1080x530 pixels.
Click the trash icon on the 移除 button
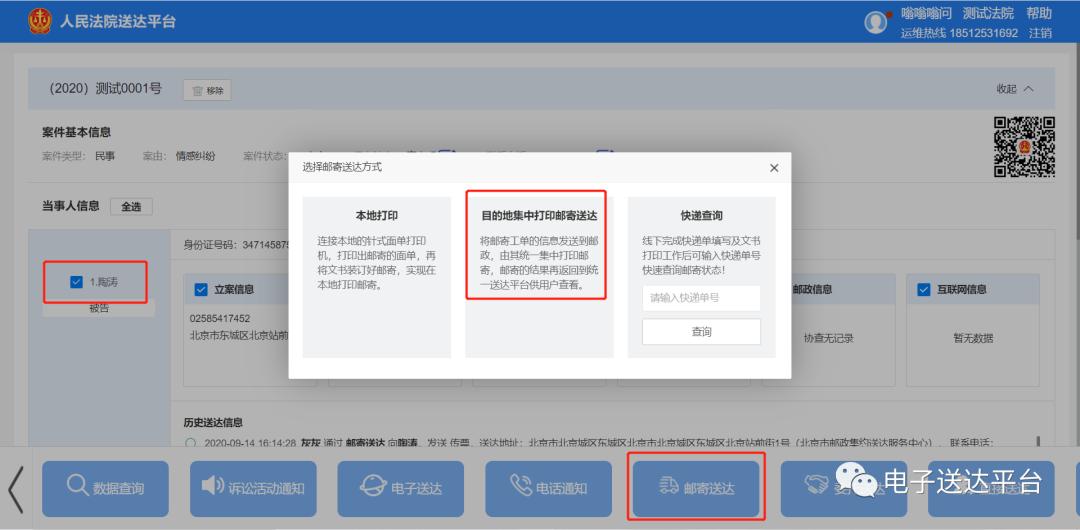[197, 90]
